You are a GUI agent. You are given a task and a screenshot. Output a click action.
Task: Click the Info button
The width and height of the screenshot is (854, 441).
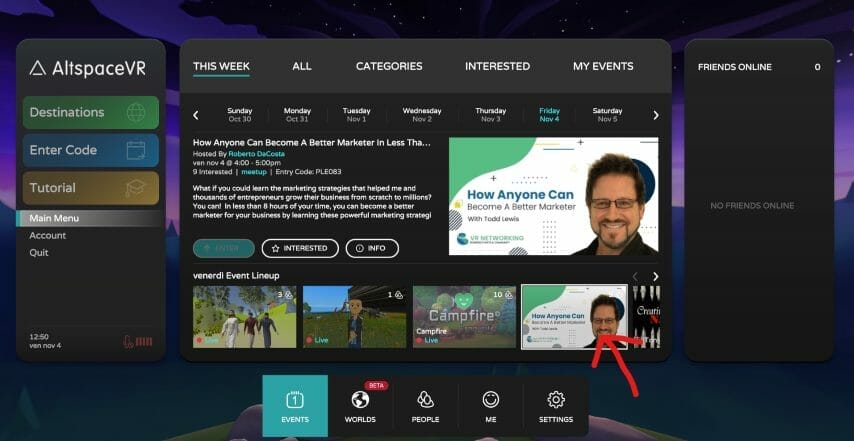point(372,248)
